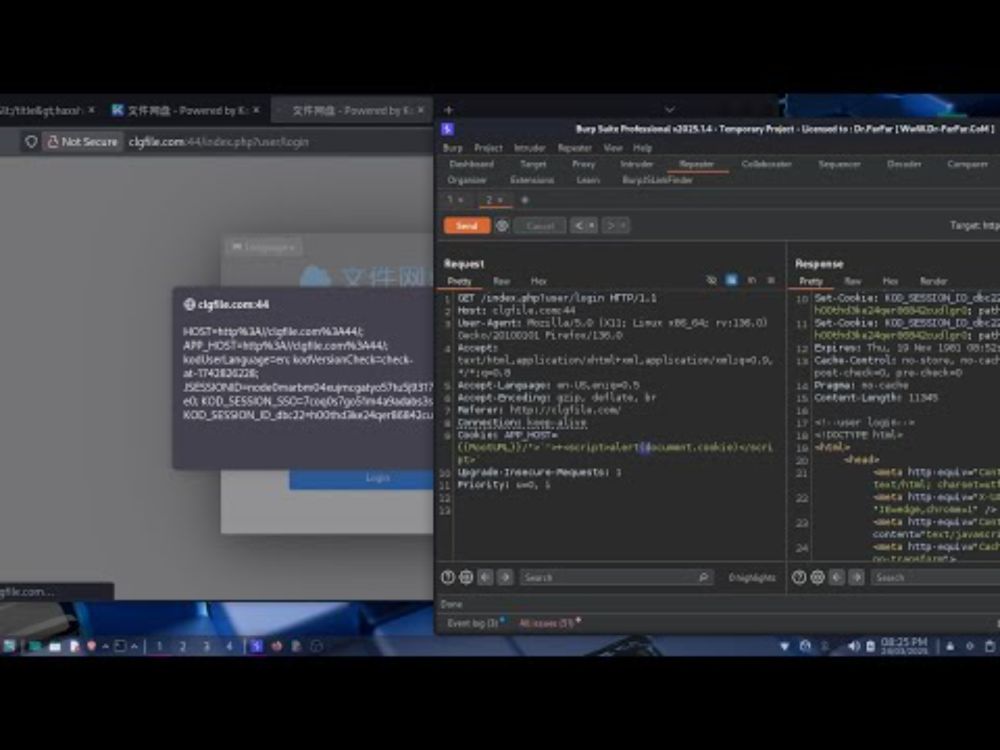Open new browser tab with plus icon
This screenshot has width=1000, height=750.
448,110
